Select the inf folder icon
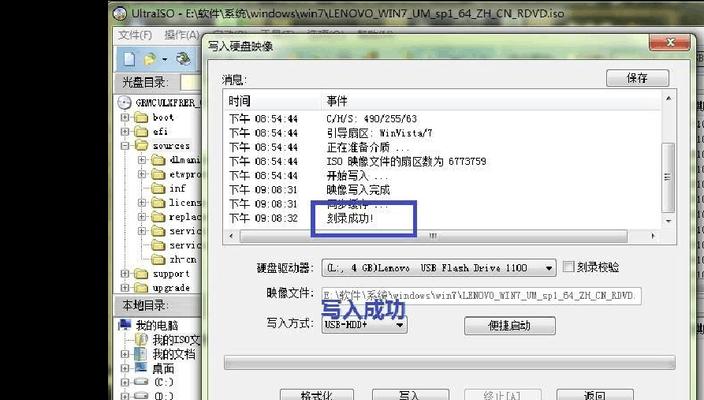This screenshot has width=704, height=400. pyautogui.click(x=158, y=189)
